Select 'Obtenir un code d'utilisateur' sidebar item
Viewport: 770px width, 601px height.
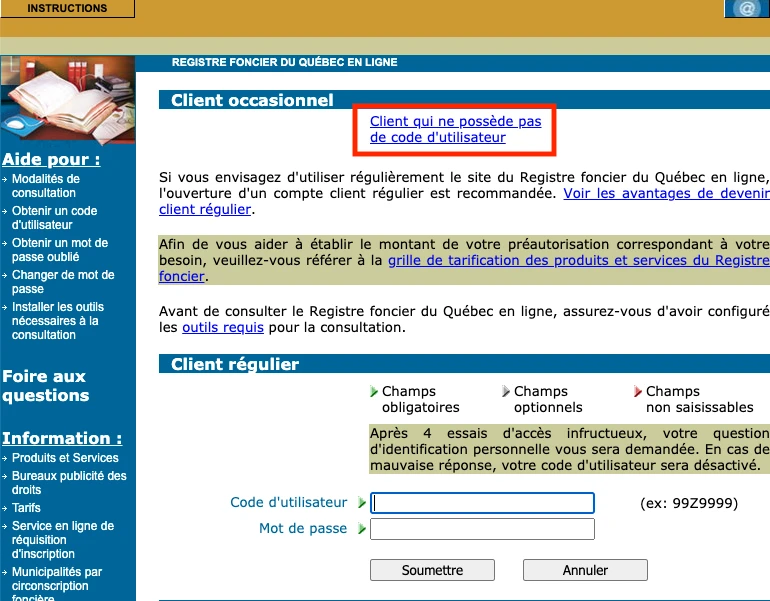click(x=54, y=218)
